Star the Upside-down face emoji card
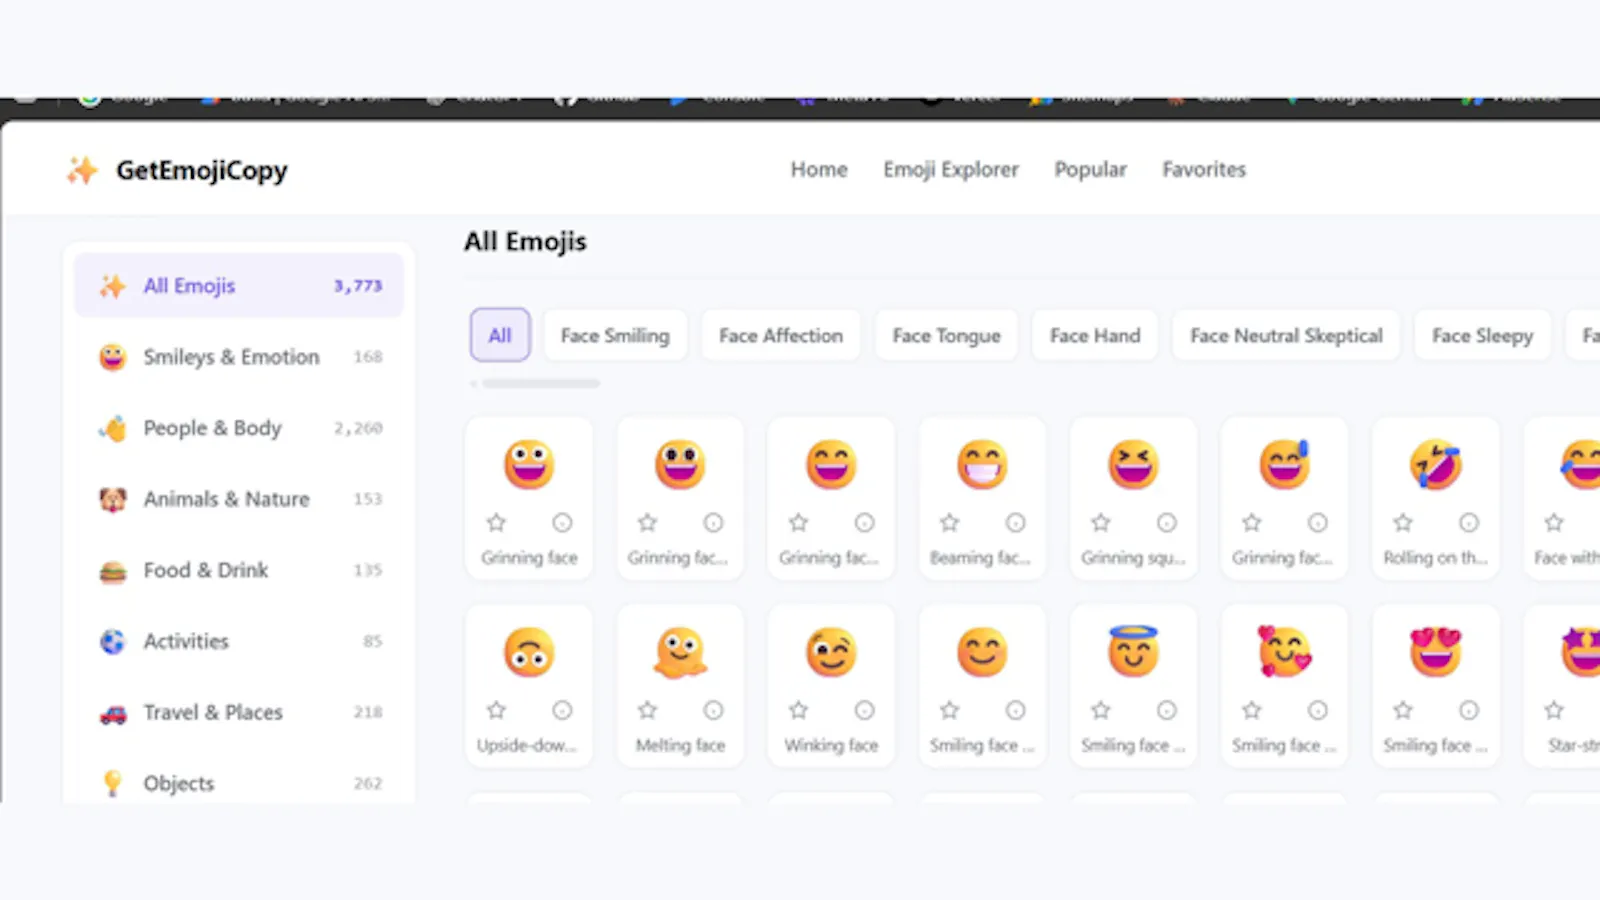Screen dimensions: 1600x900 coord(496,710)
